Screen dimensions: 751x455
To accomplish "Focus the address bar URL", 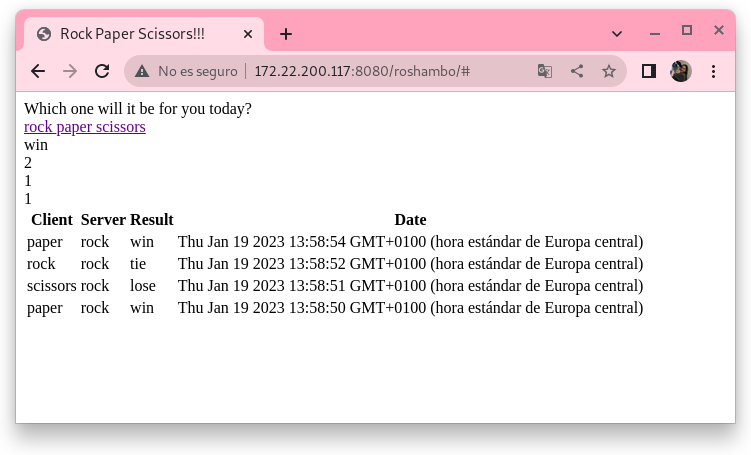I will click(362, 71).
